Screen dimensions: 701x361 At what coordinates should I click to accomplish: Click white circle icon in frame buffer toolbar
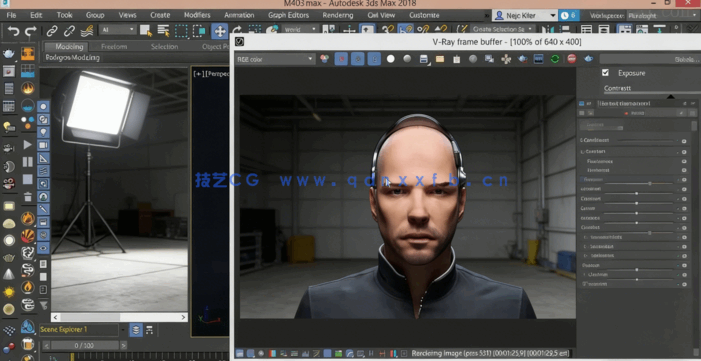[391, 59]
